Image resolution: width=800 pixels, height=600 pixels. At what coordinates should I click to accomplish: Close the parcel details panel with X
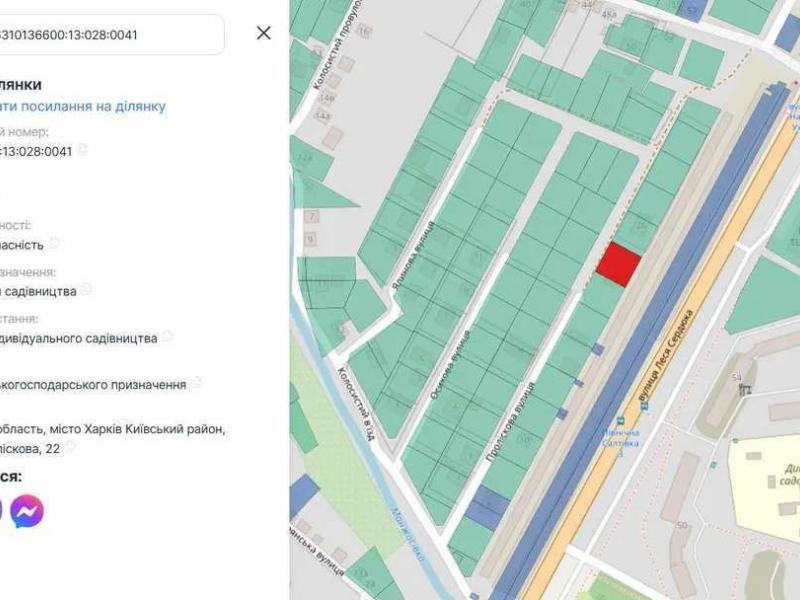coord(263,33)
